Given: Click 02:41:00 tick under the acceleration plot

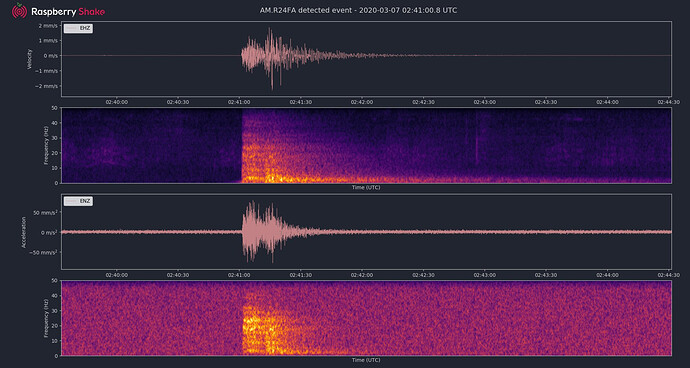Looking at the screenshot, I should [239, 275].
